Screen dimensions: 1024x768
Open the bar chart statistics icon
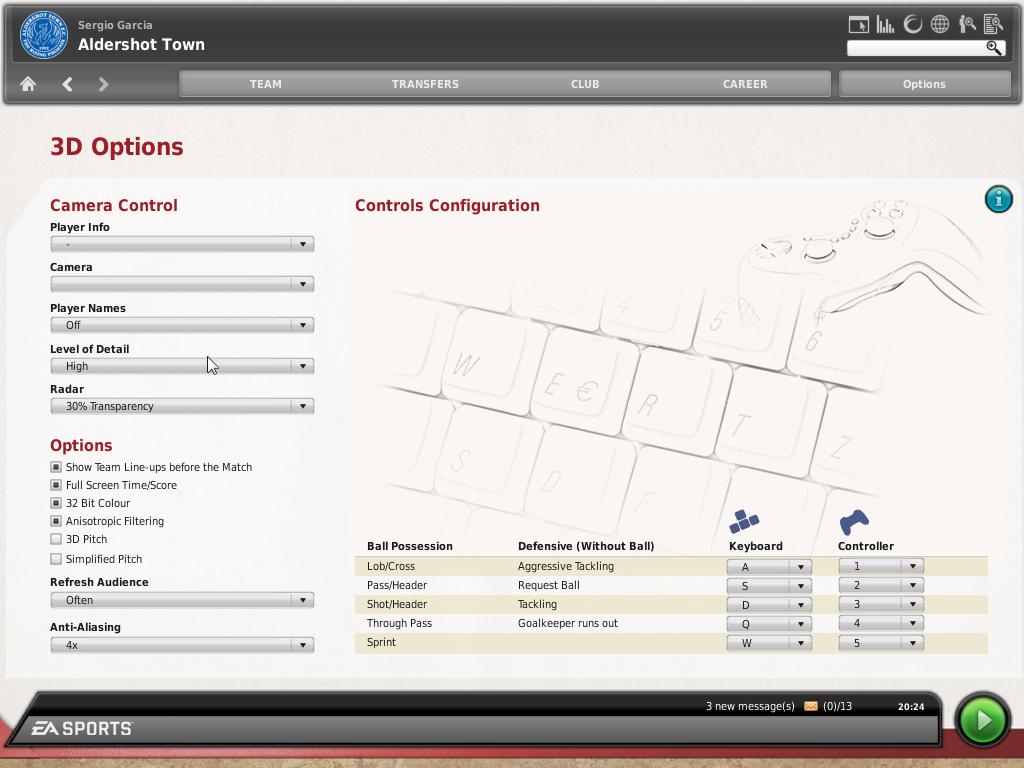coord(885,24)
